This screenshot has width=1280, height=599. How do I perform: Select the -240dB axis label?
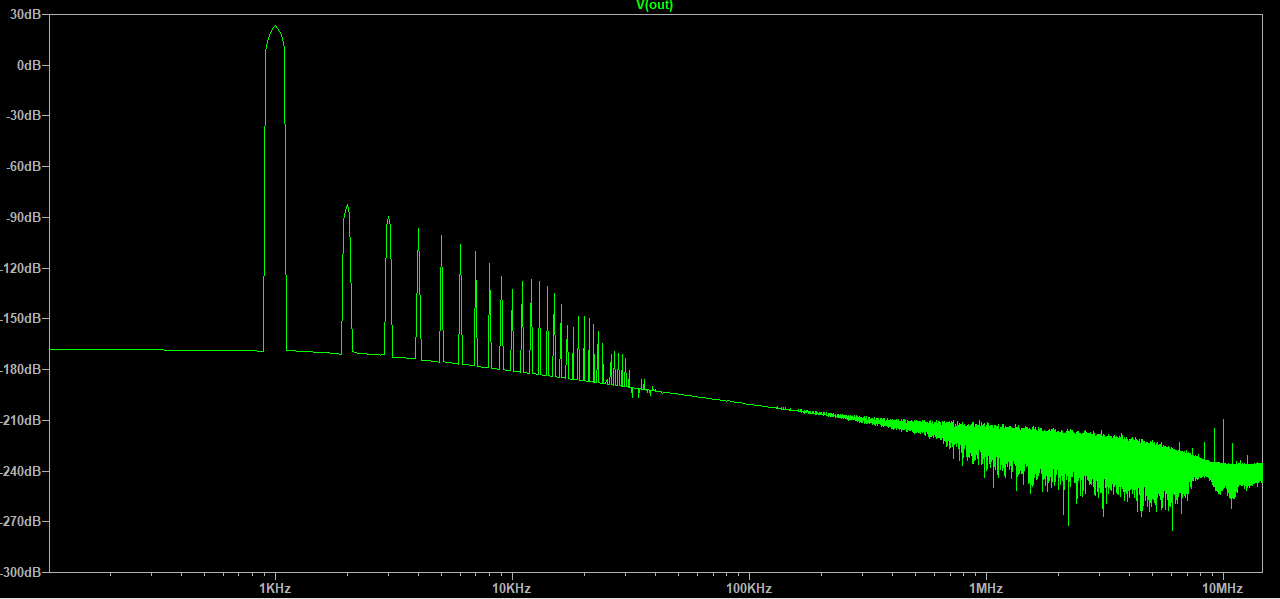[x=21, y=471]
